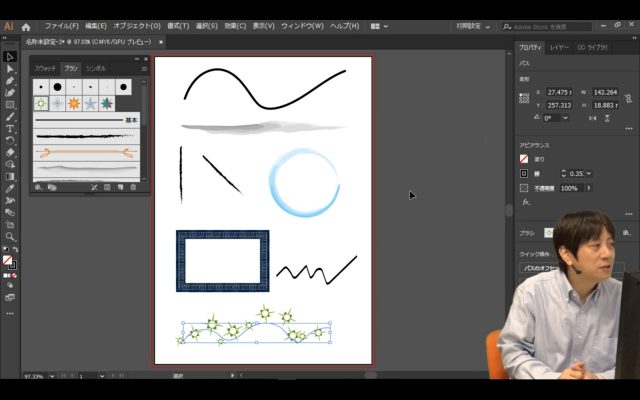
Task: Select the Gradient tool
Action: [x=10, y=176]
